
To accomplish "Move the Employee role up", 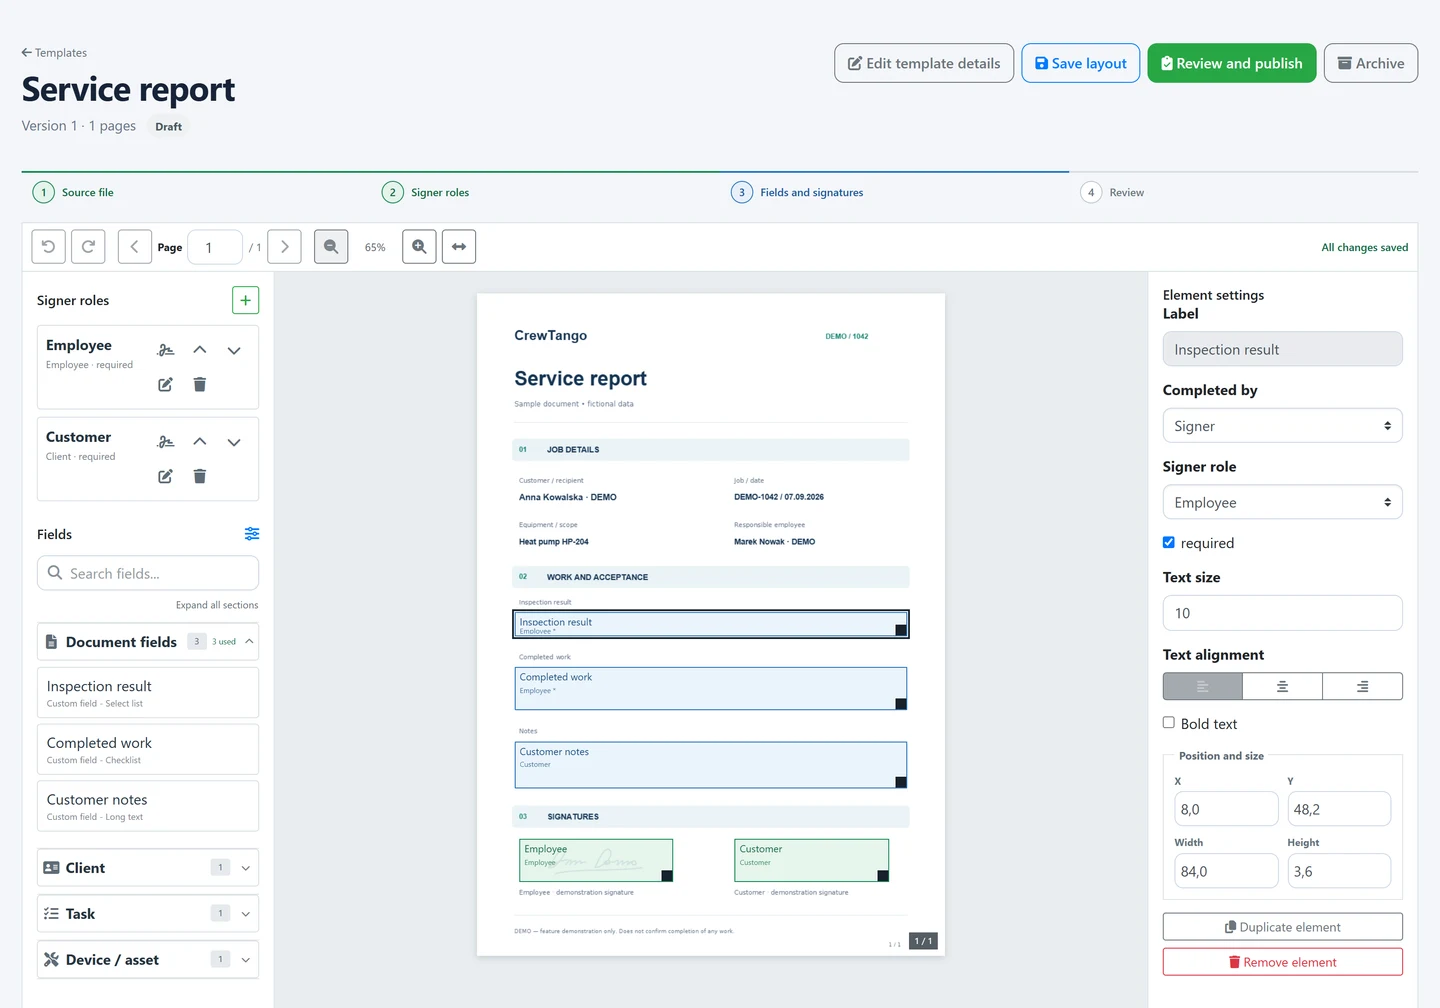I will (200, 350).
